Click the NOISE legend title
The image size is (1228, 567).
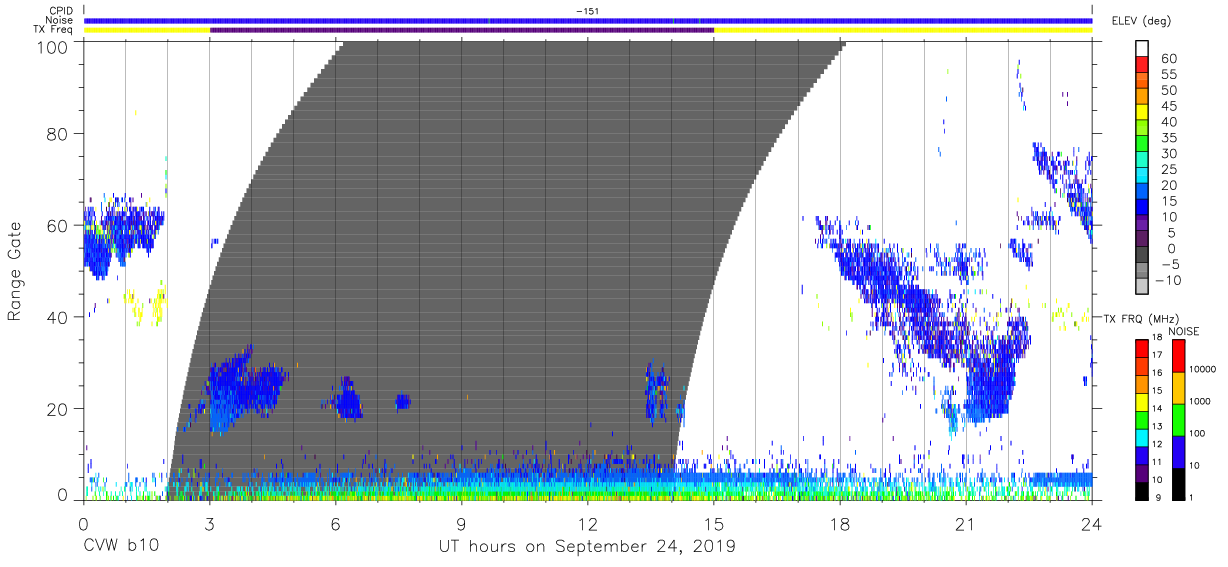click(1183, 331)
